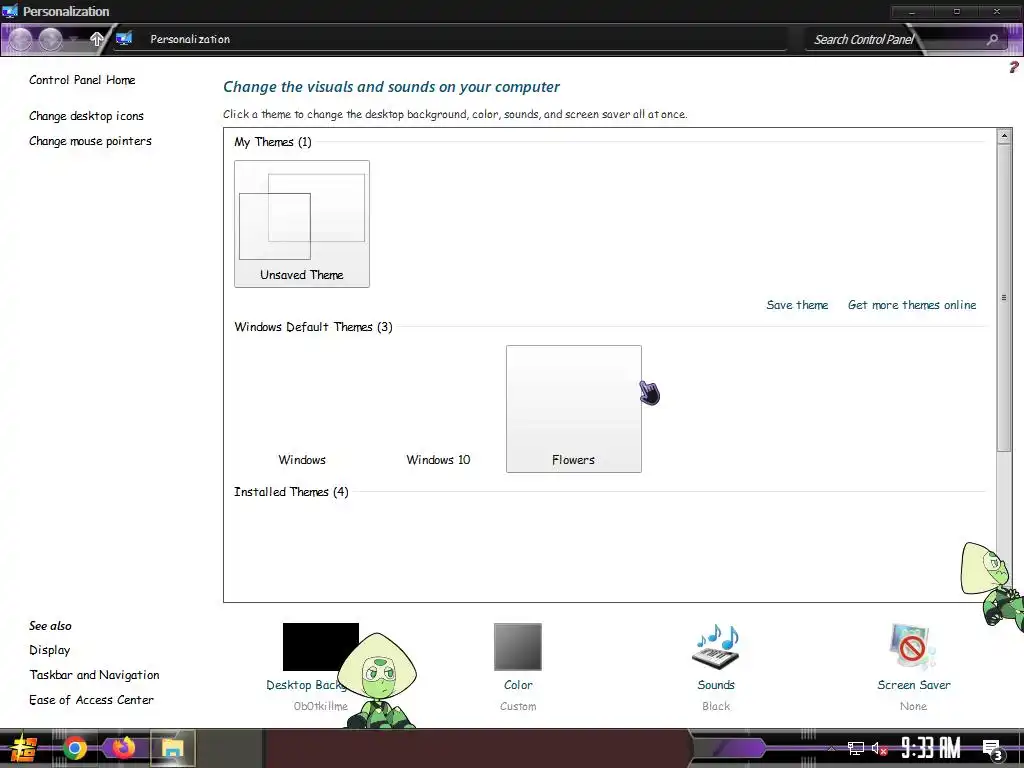This screenshot has height=768, width=1024.
Task: Click the Color label link
Action: [518, 685]
